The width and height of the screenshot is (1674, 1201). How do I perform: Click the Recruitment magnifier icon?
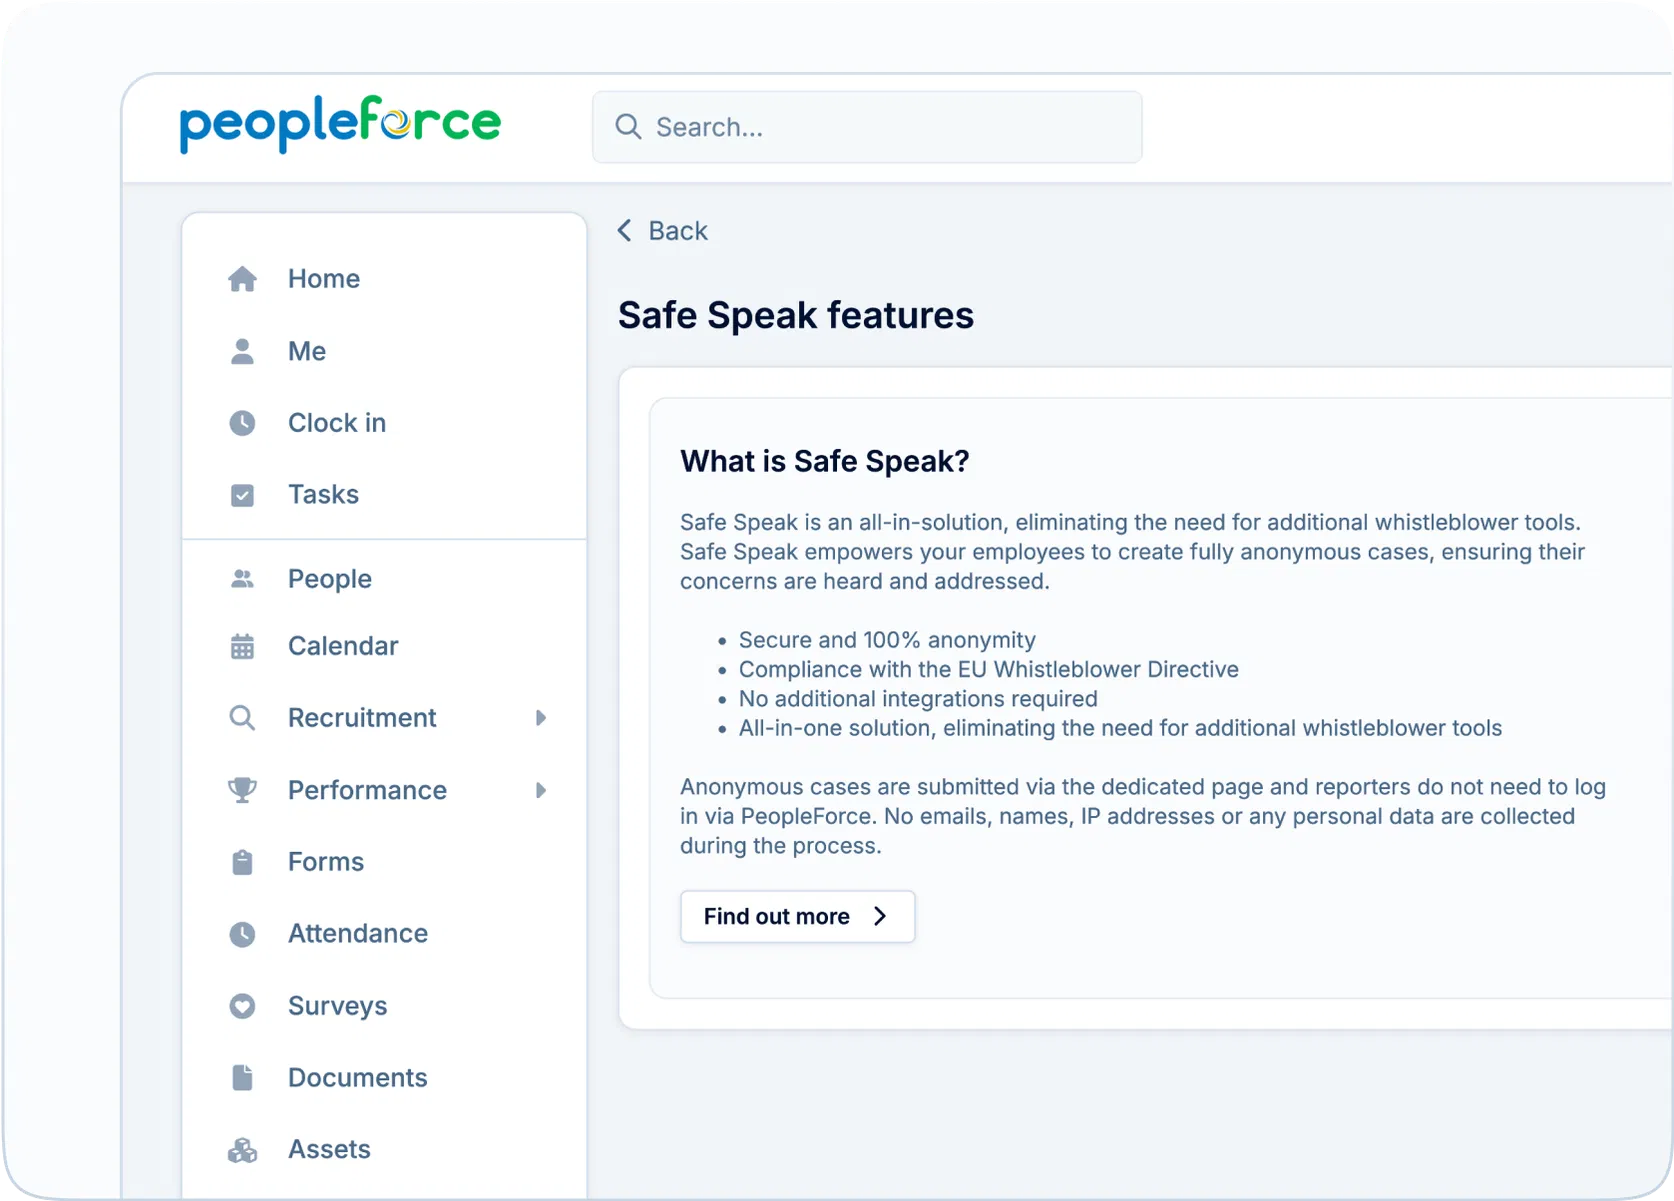pos(242,718)
